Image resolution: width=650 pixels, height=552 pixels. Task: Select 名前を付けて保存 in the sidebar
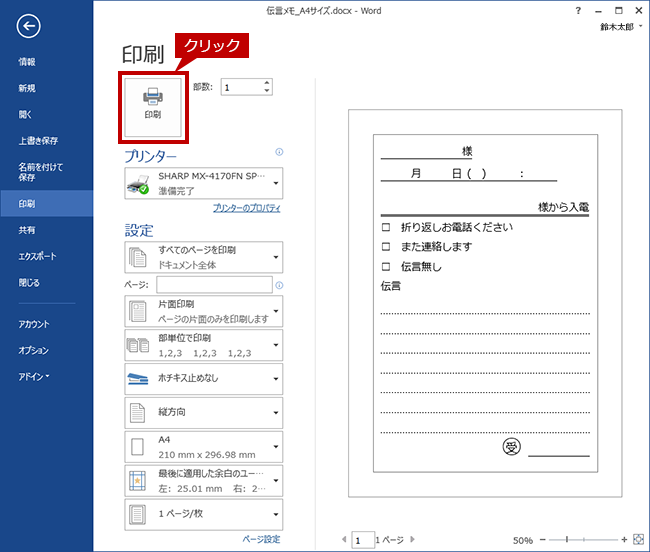pyautogui.click(x=41, y=172)
